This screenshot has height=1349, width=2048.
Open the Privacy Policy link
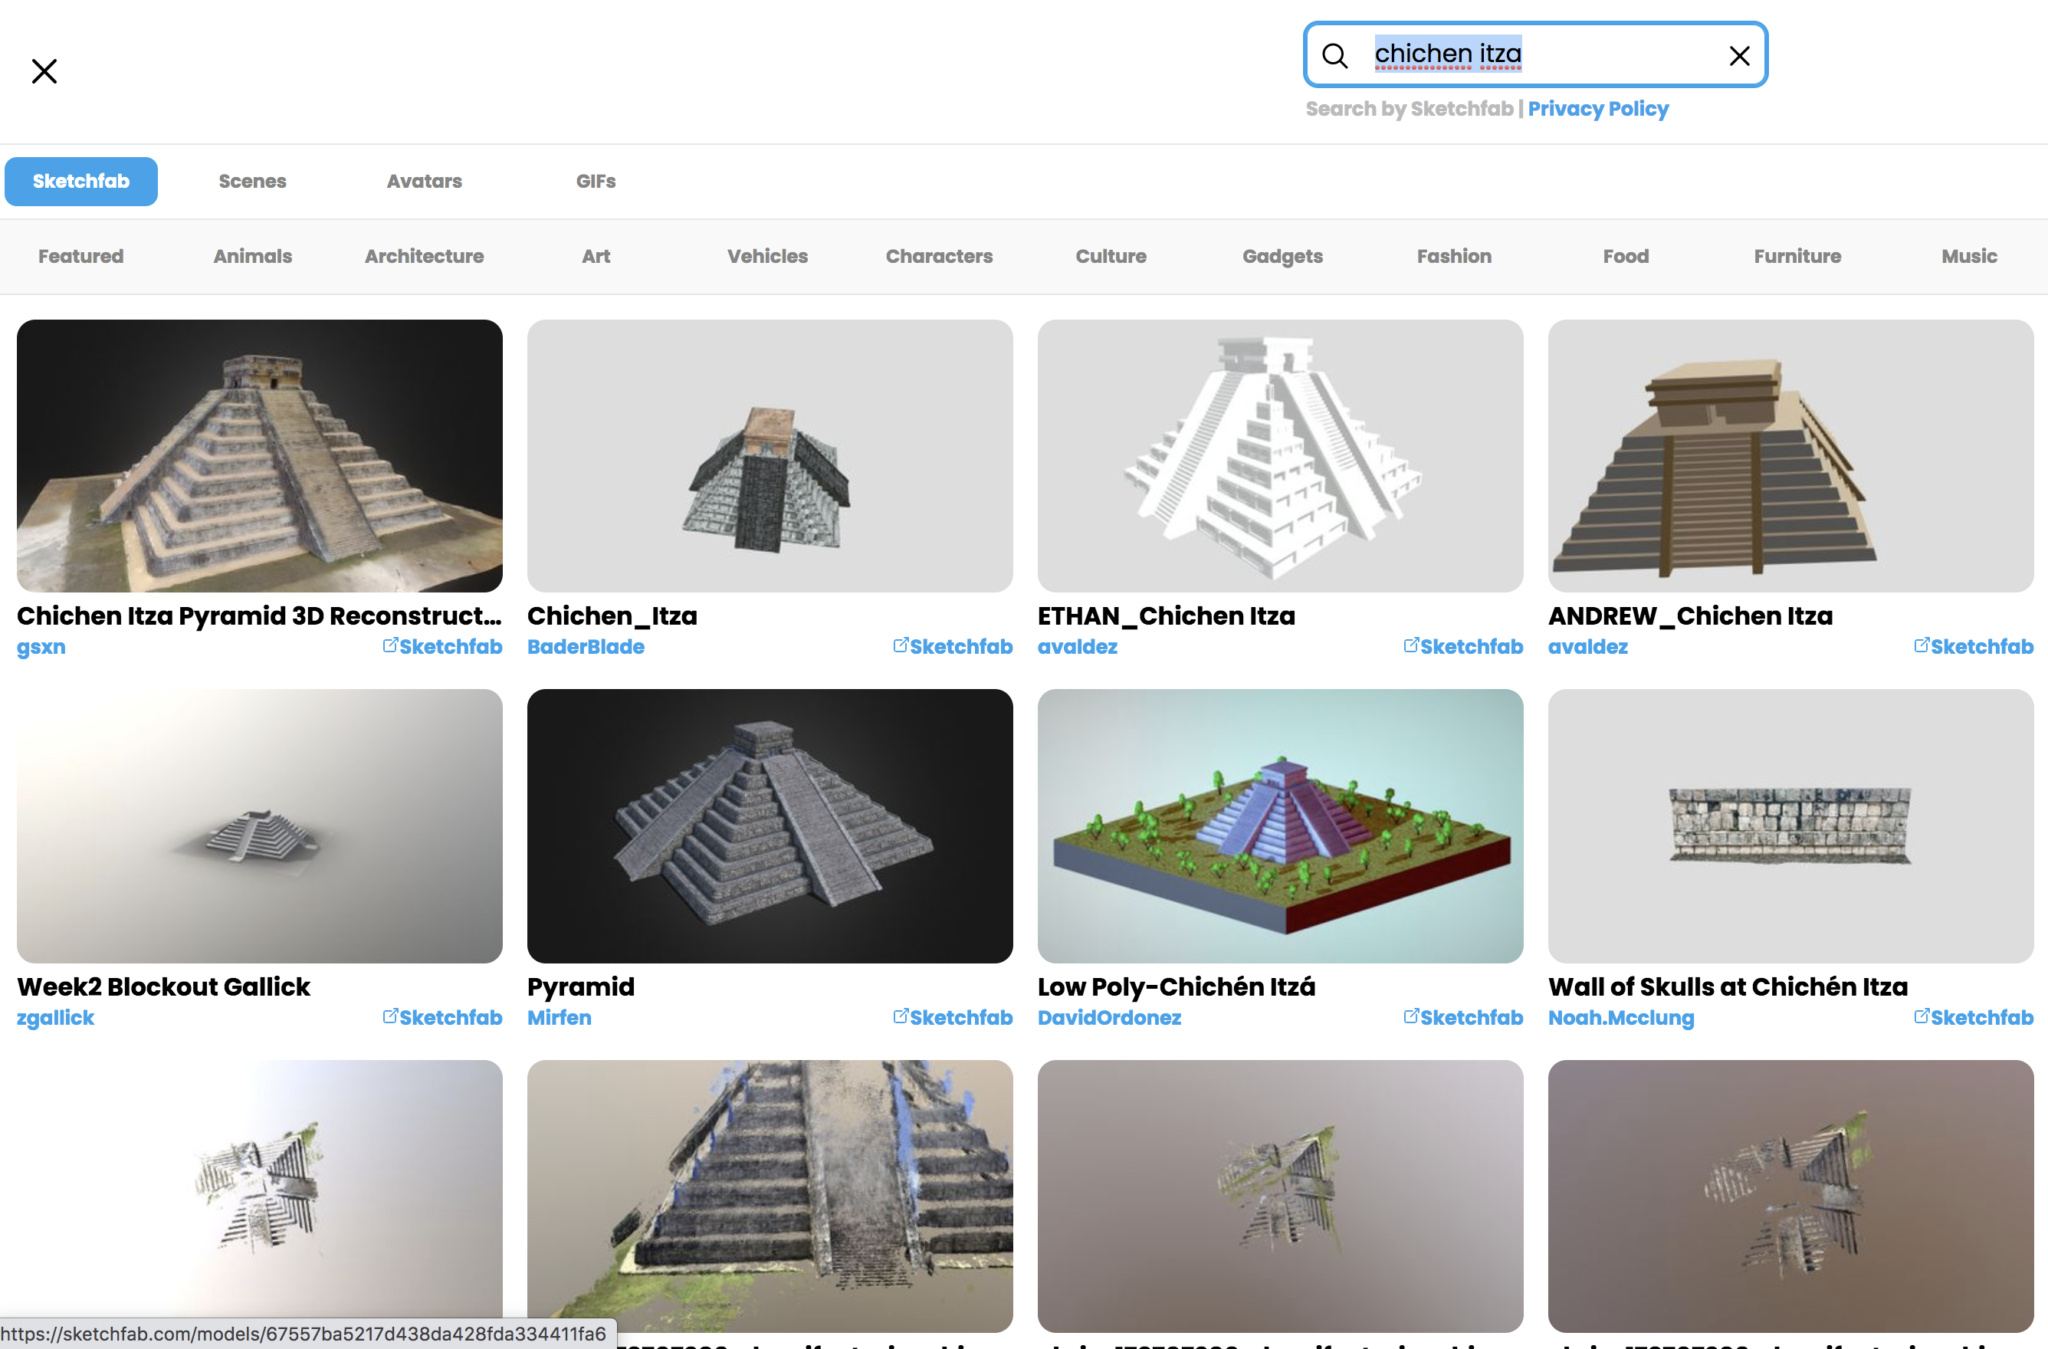click(x=1598, y=108)
